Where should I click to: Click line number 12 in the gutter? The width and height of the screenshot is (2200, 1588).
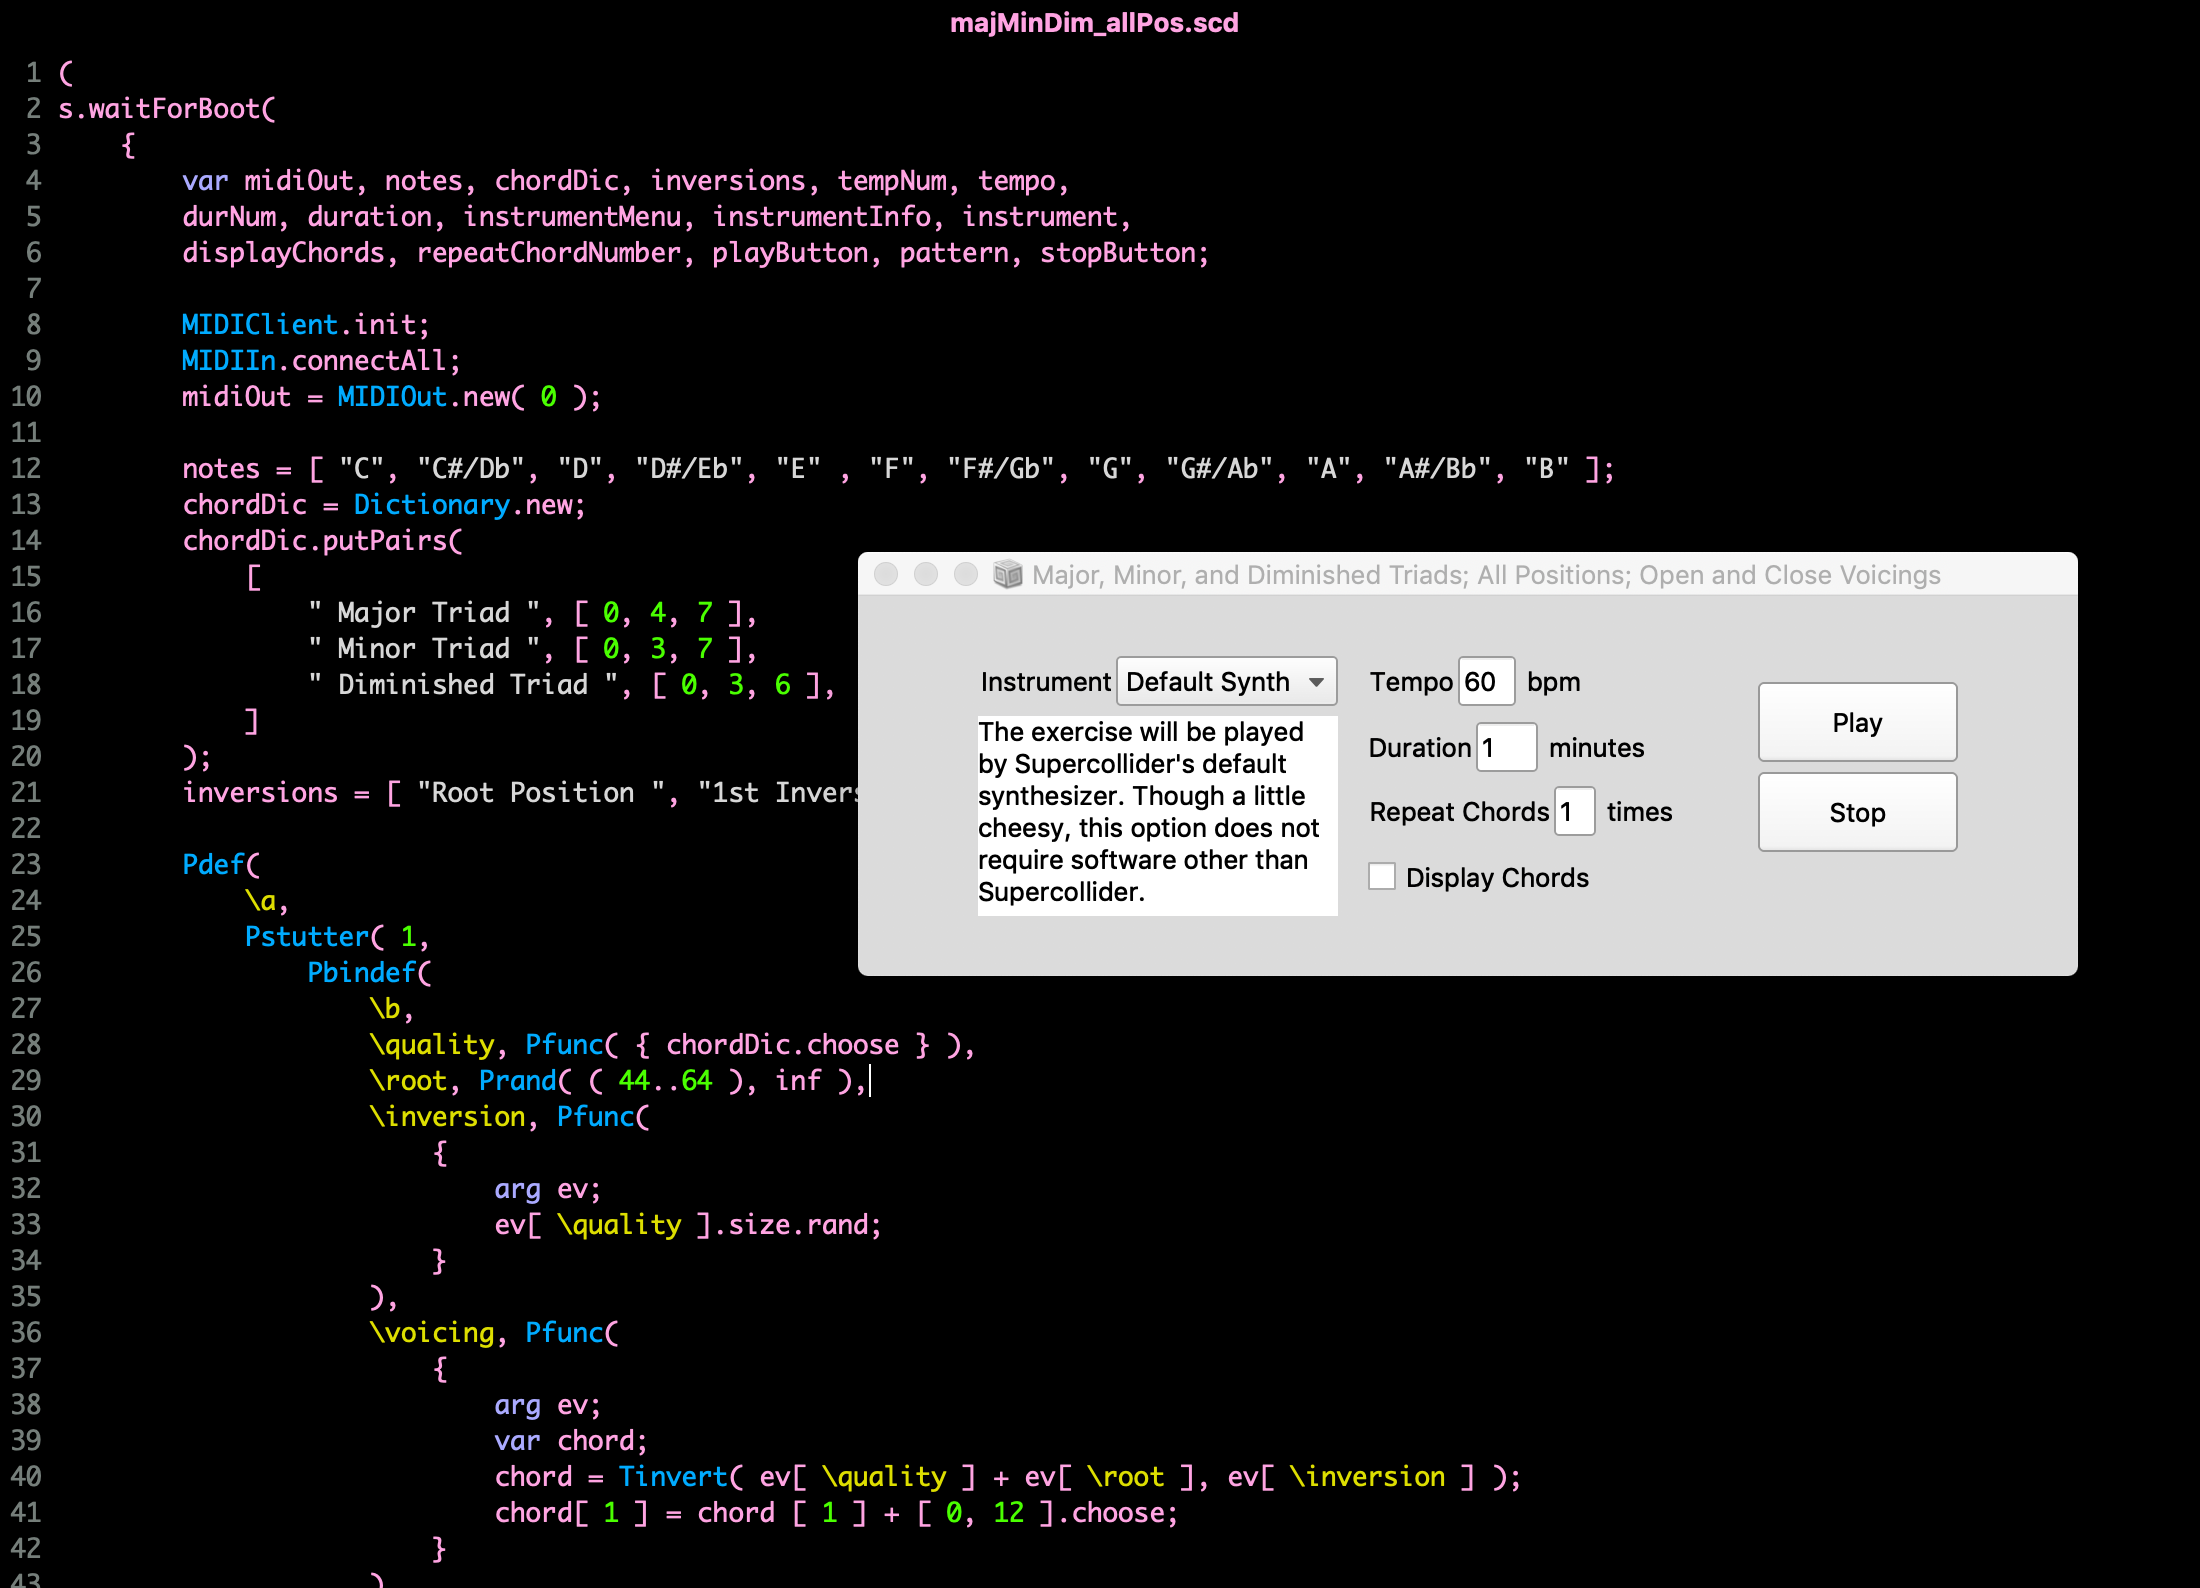[x=26, y=469]
